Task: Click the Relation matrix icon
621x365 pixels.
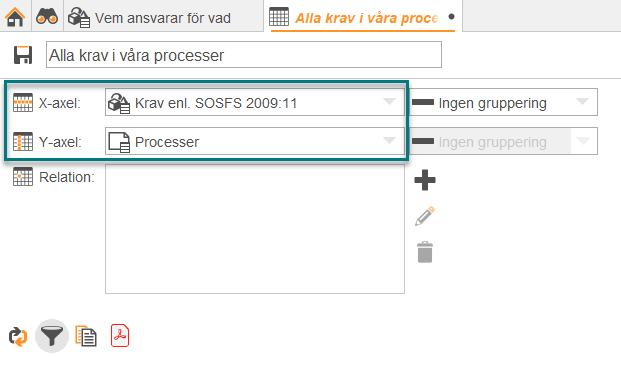Action: pyautogui.click(x=23, y=177)
